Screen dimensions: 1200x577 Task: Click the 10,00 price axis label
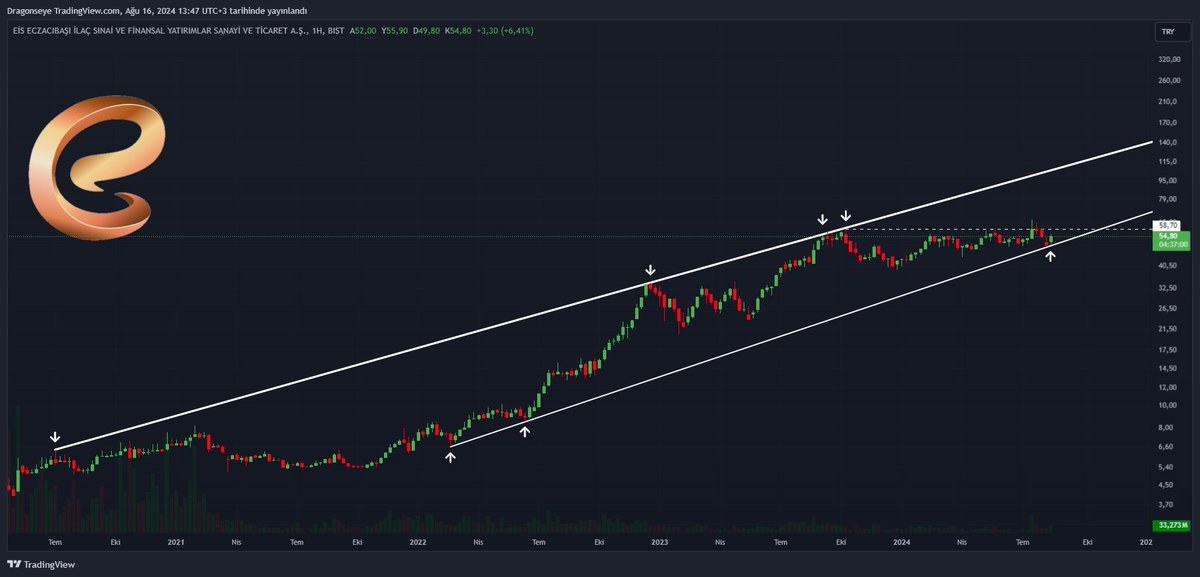coord(1167,405)
